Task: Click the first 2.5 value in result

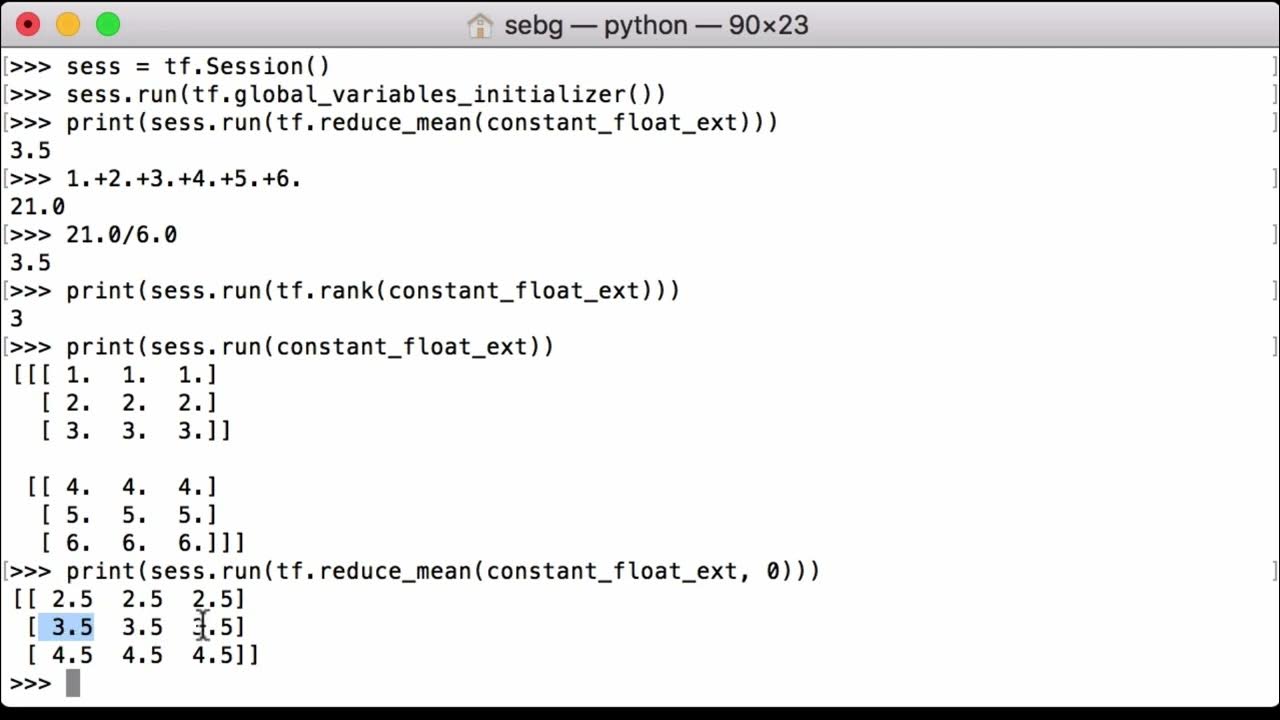Action: click(72, 599)
